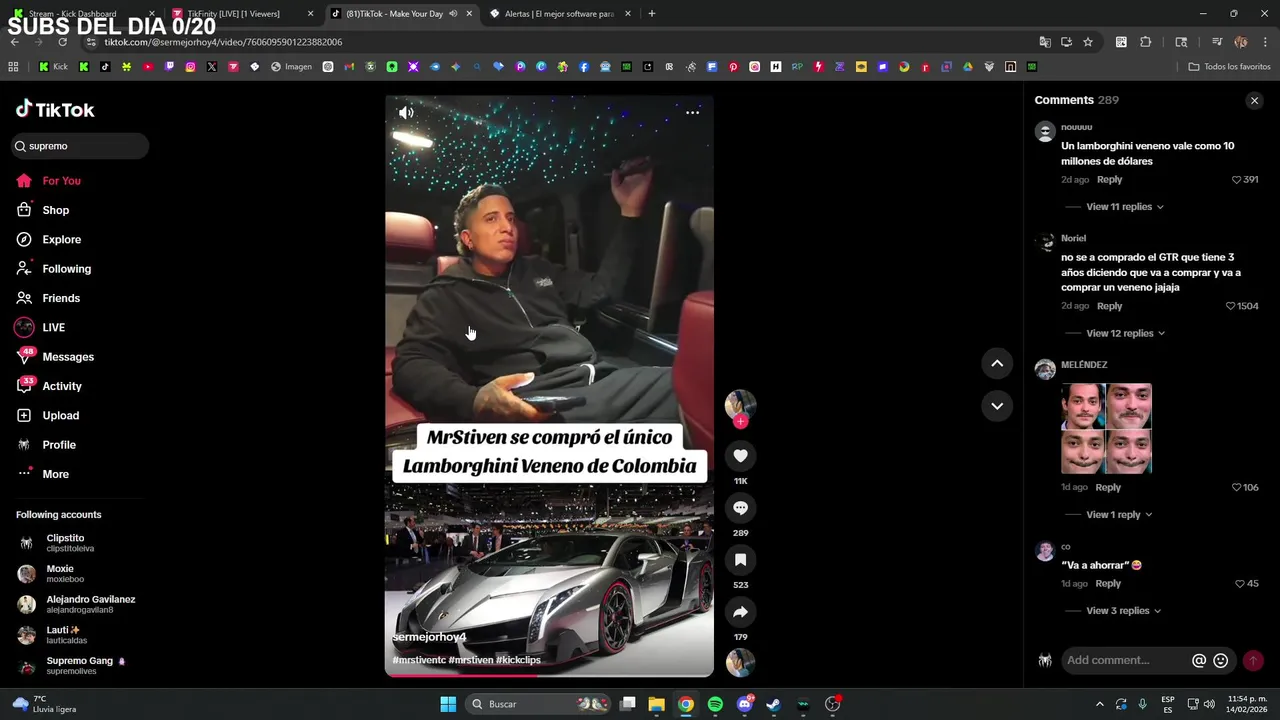
Task: Reply to Noriel's comment
Action: coord(1109,306)
